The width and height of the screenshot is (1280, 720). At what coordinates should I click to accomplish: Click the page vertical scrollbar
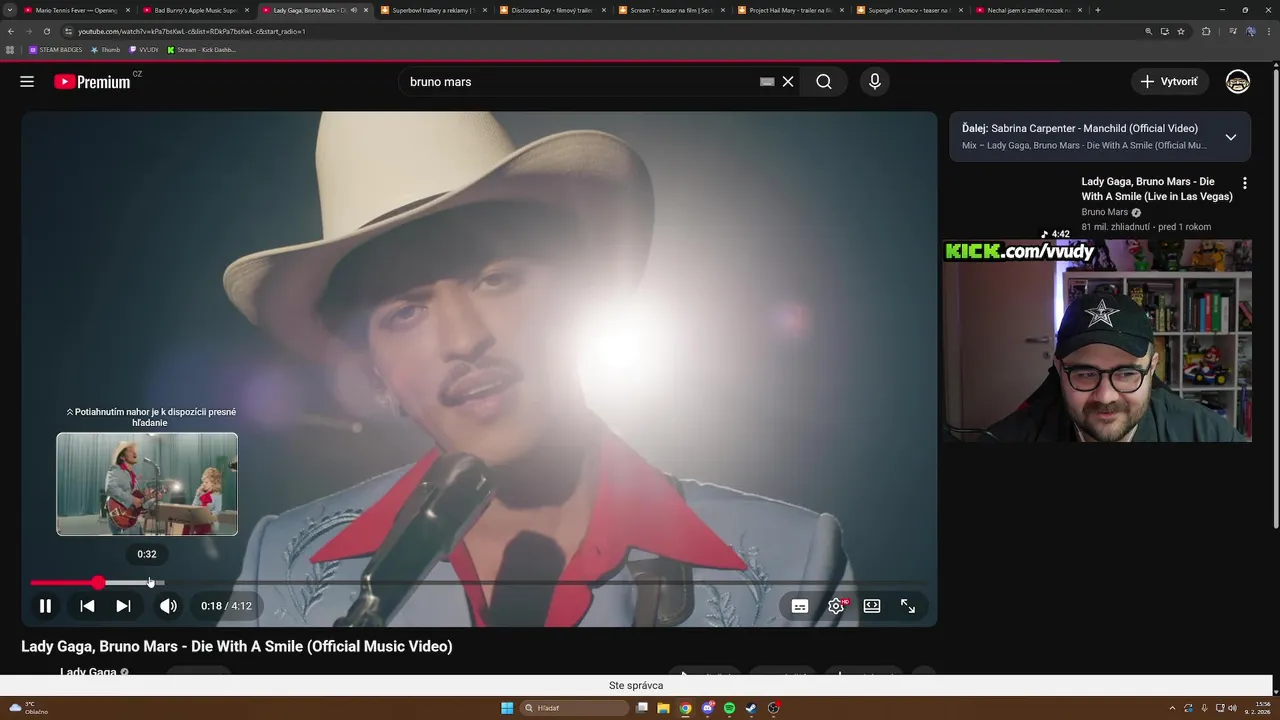point(1275,300)
